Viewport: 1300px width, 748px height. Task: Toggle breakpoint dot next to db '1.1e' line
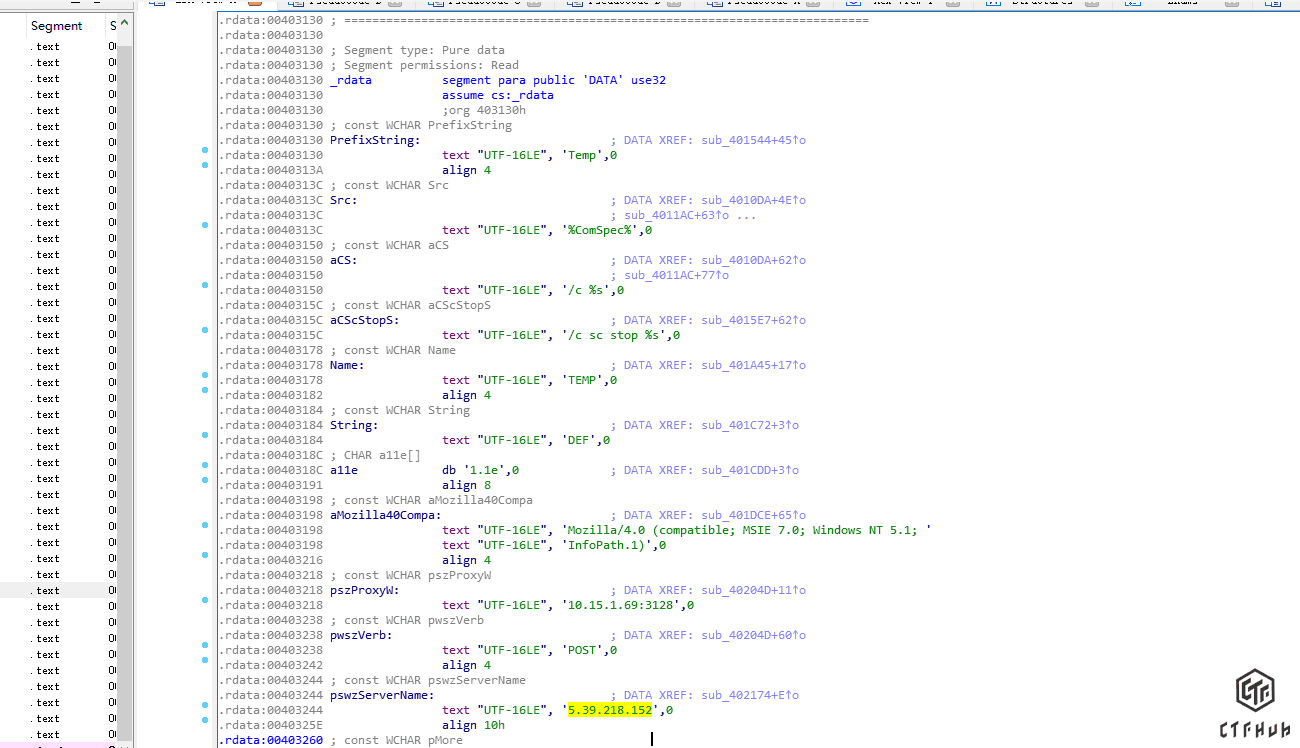[205, 466]
